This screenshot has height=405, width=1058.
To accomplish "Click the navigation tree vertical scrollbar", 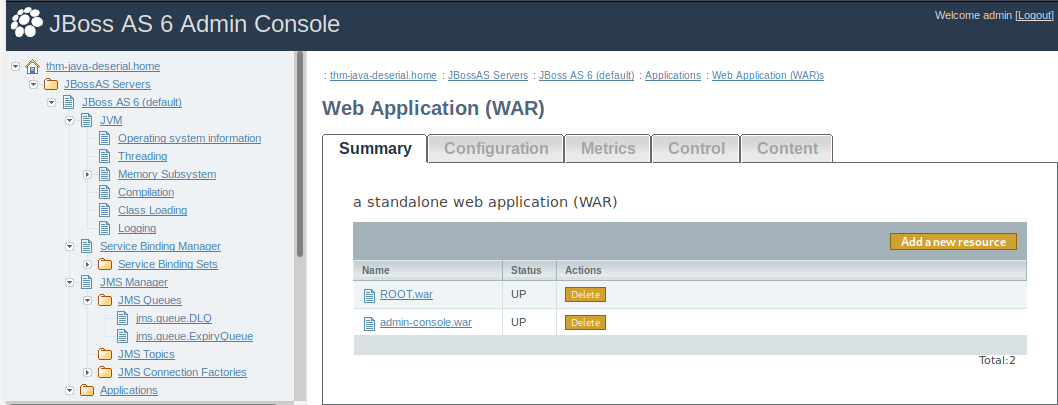I will coord(300,154).
